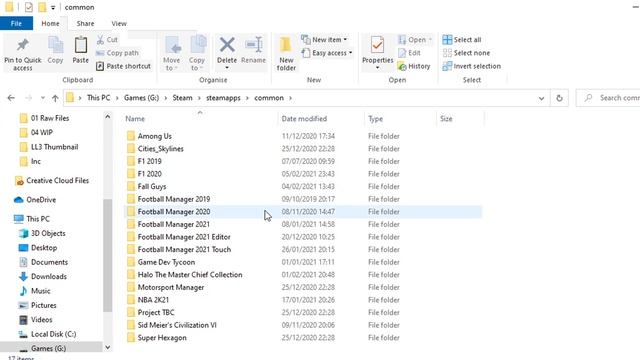The height and width of the screenshot is (360, 640).
Task: Sort by the Size column header
Action: pos(460,119)
